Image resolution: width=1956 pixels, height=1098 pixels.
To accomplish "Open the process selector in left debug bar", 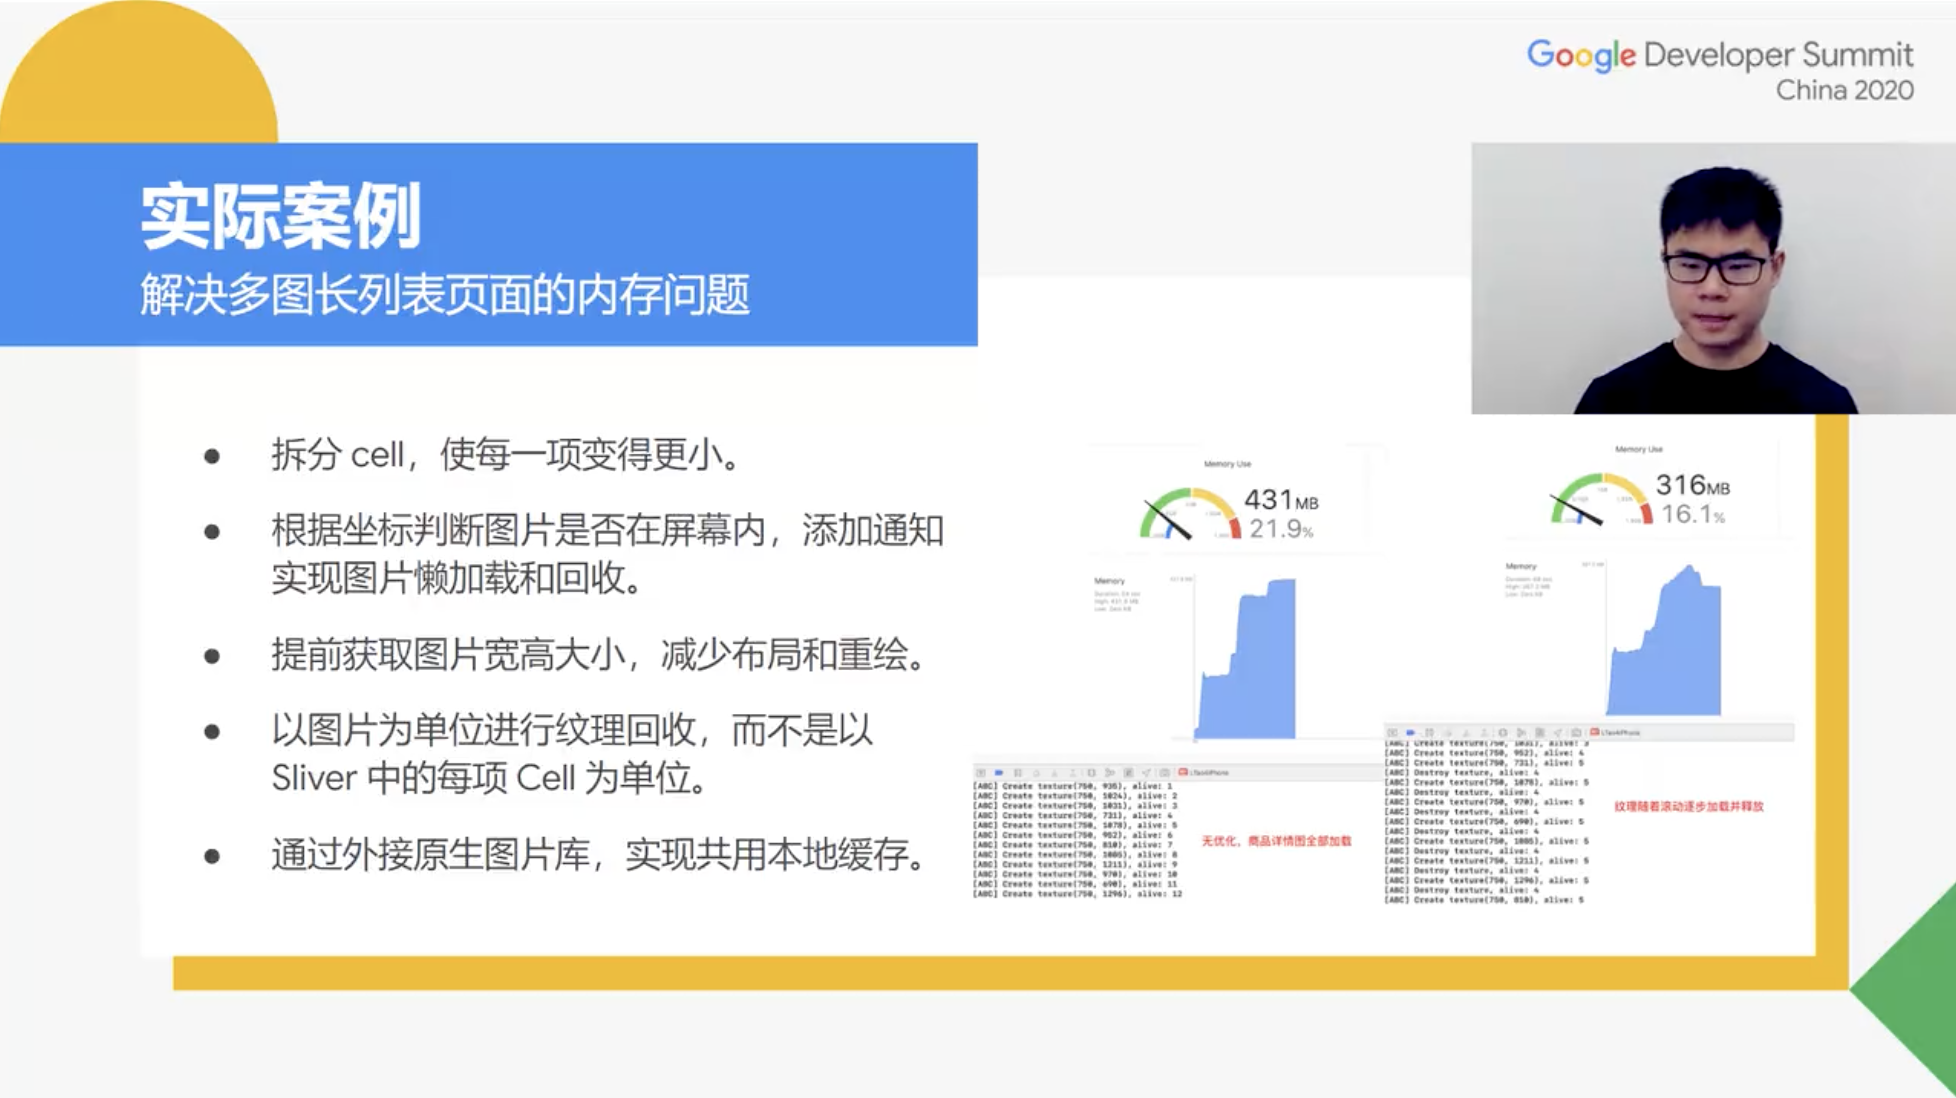I will [x=1205, y=773].
